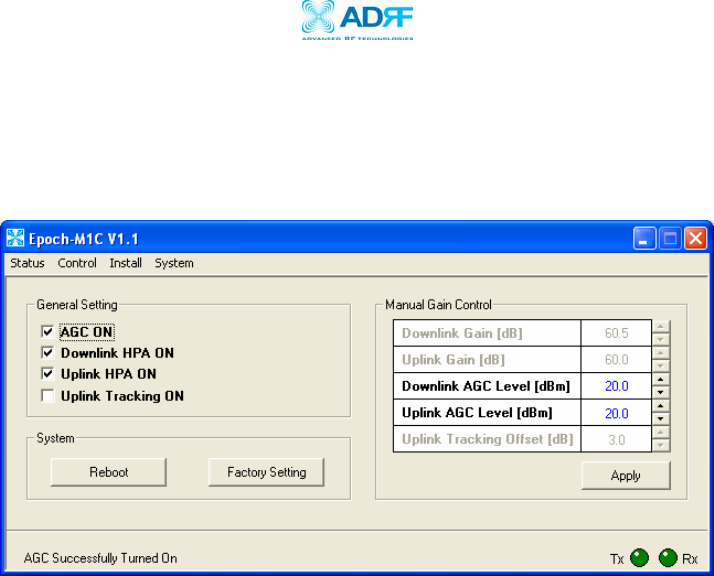Click the 'Uplink AGC Level [dBm]' label
The height and width of the screenshot is (576, 714).
[x=477, y=413]
